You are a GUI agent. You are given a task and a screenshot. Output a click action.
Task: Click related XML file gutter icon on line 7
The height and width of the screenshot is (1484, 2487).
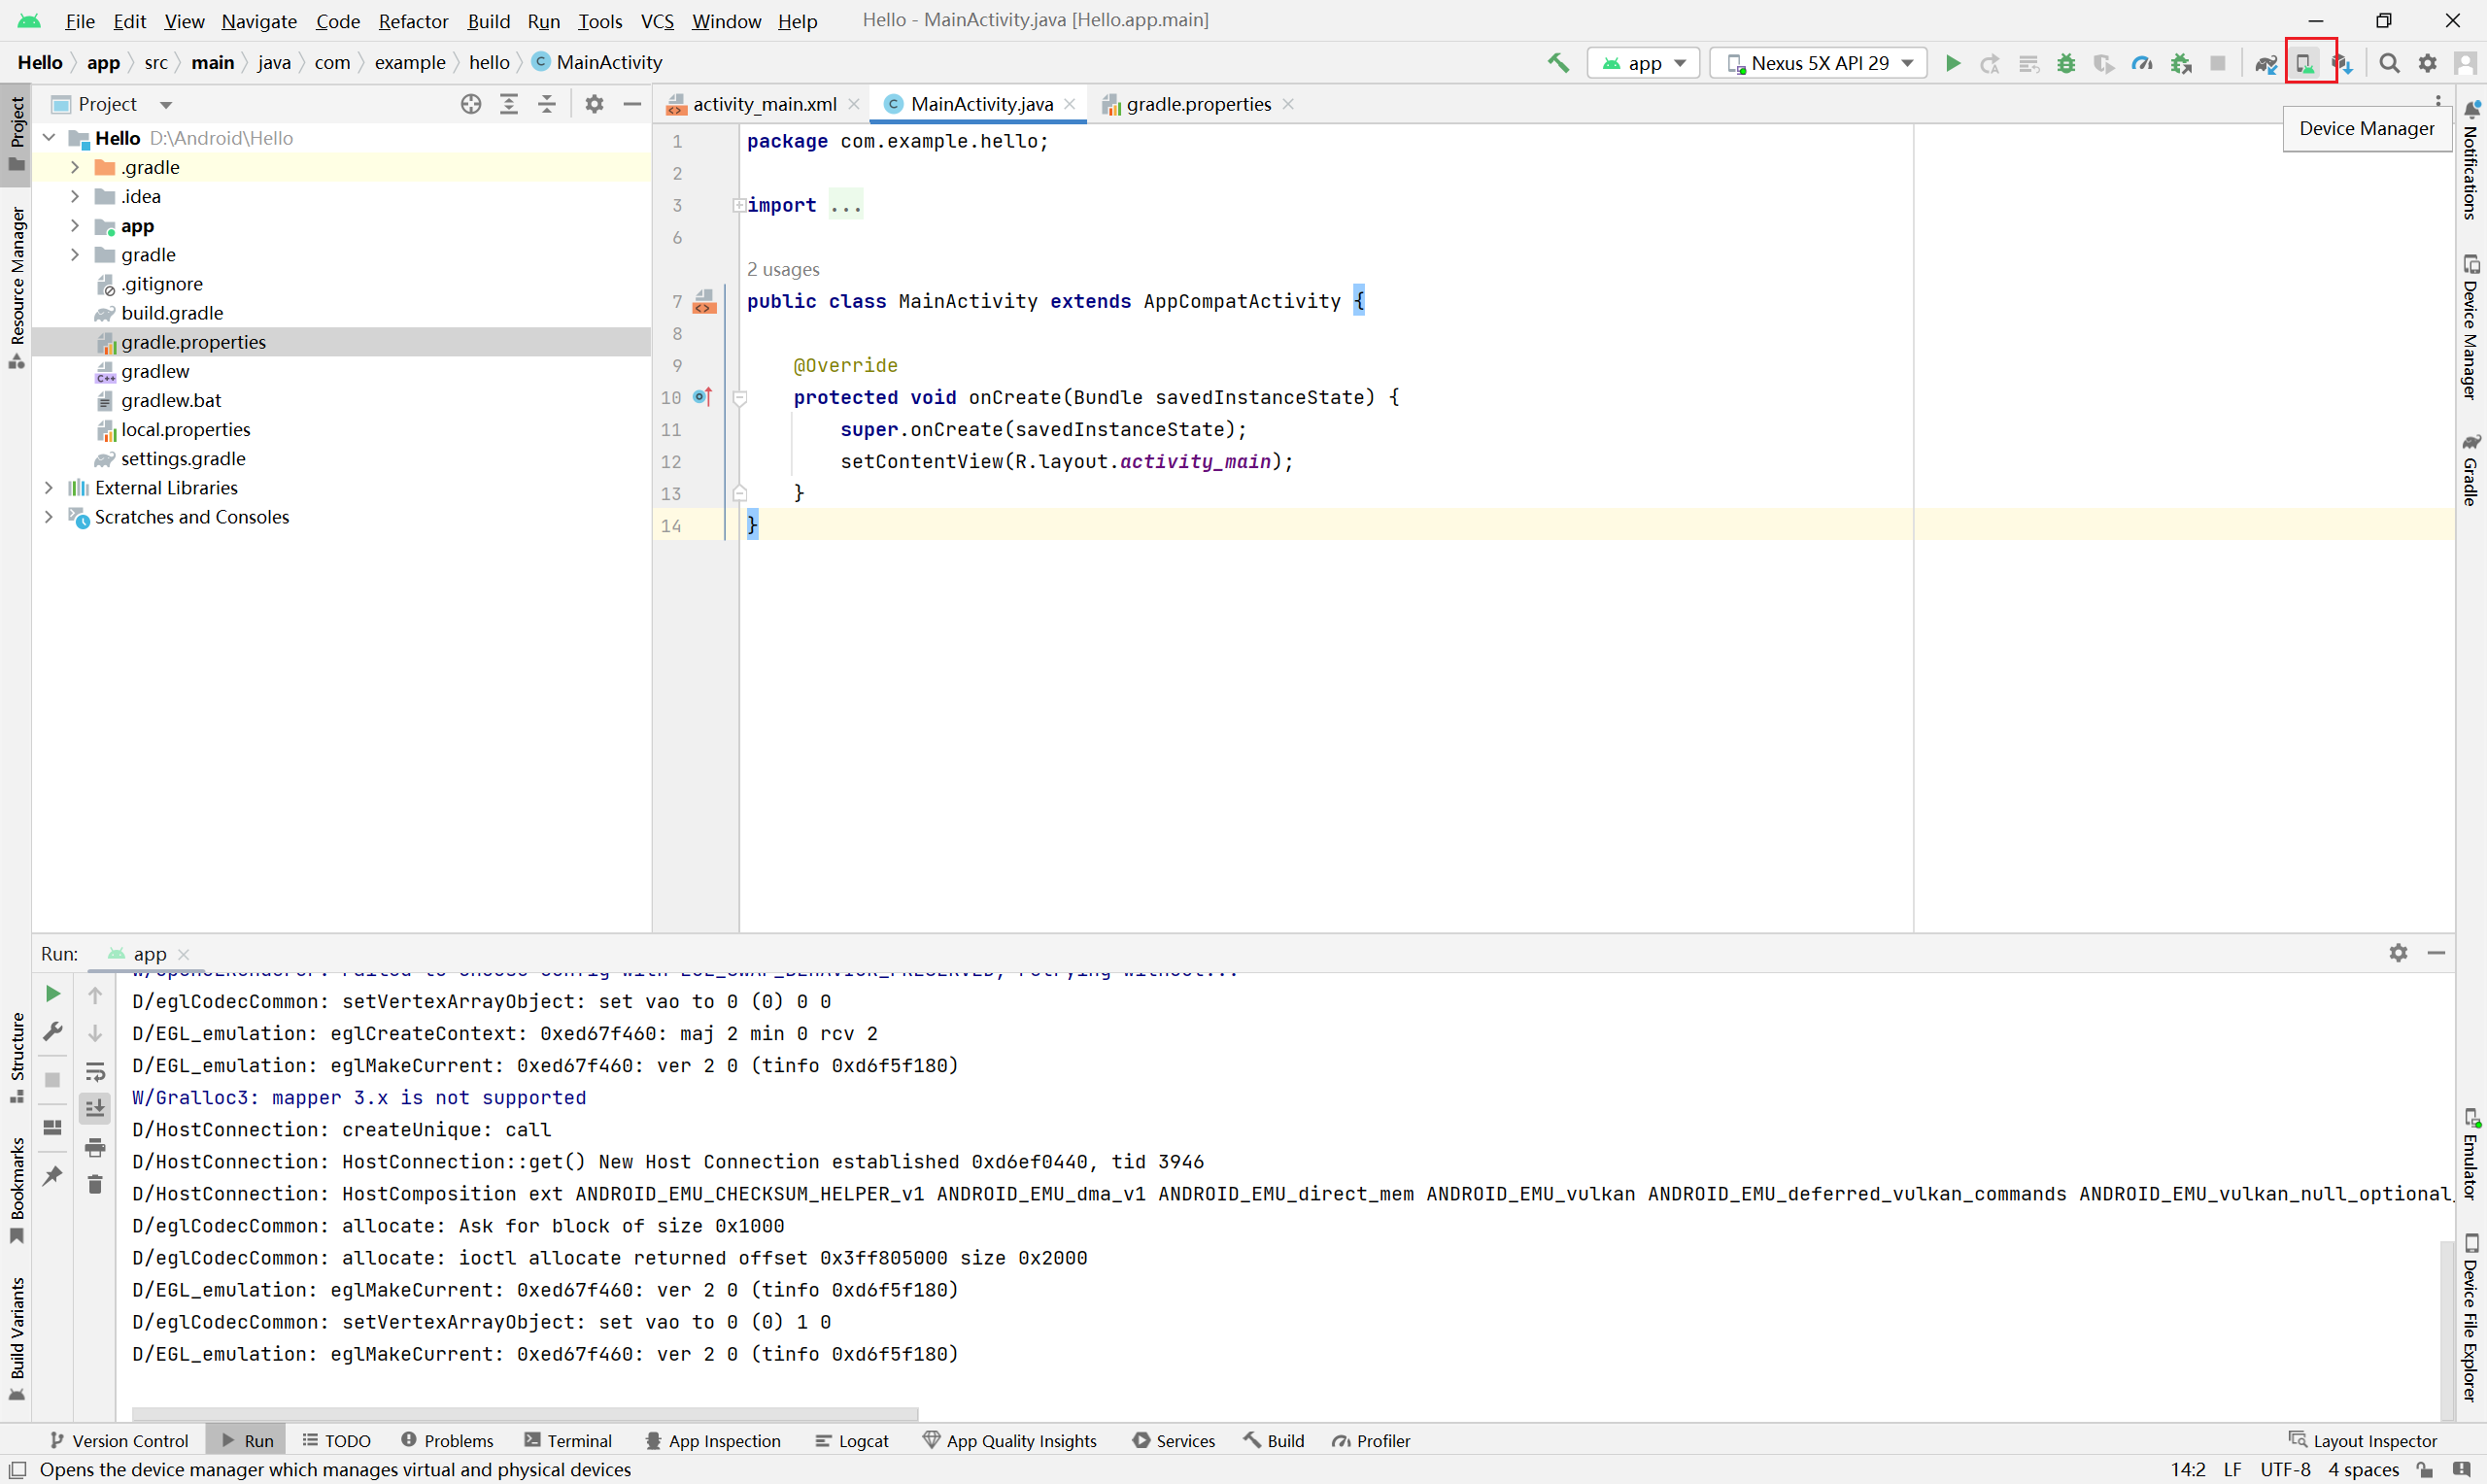705,301
